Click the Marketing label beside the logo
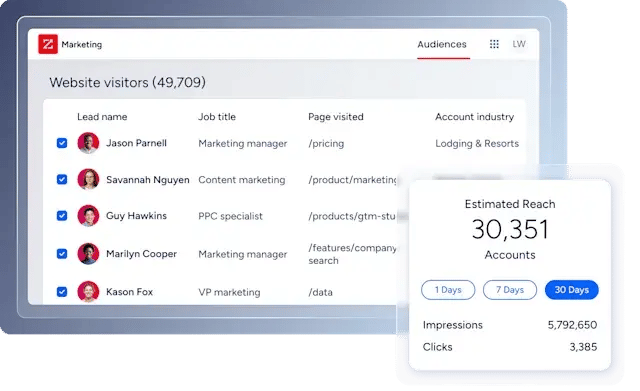This screenshot has width=640, height=391. (82, 44)
